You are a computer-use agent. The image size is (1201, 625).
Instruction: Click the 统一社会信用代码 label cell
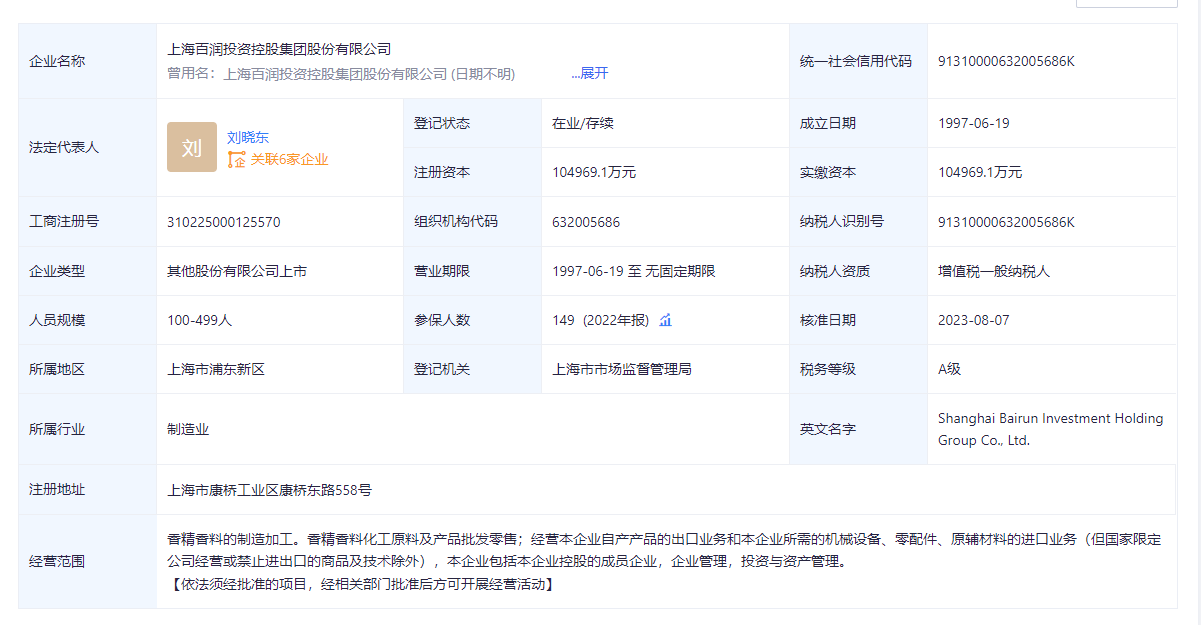click(x=858, y=61)
